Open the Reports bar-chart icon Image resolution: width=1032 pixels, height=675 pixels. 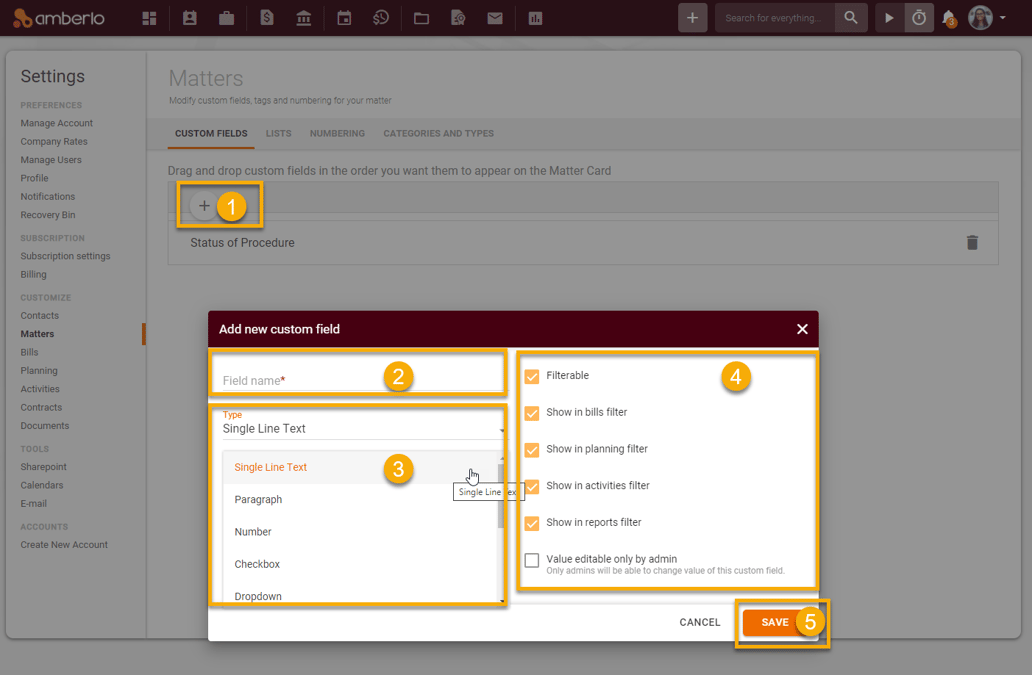coord(534,17)
